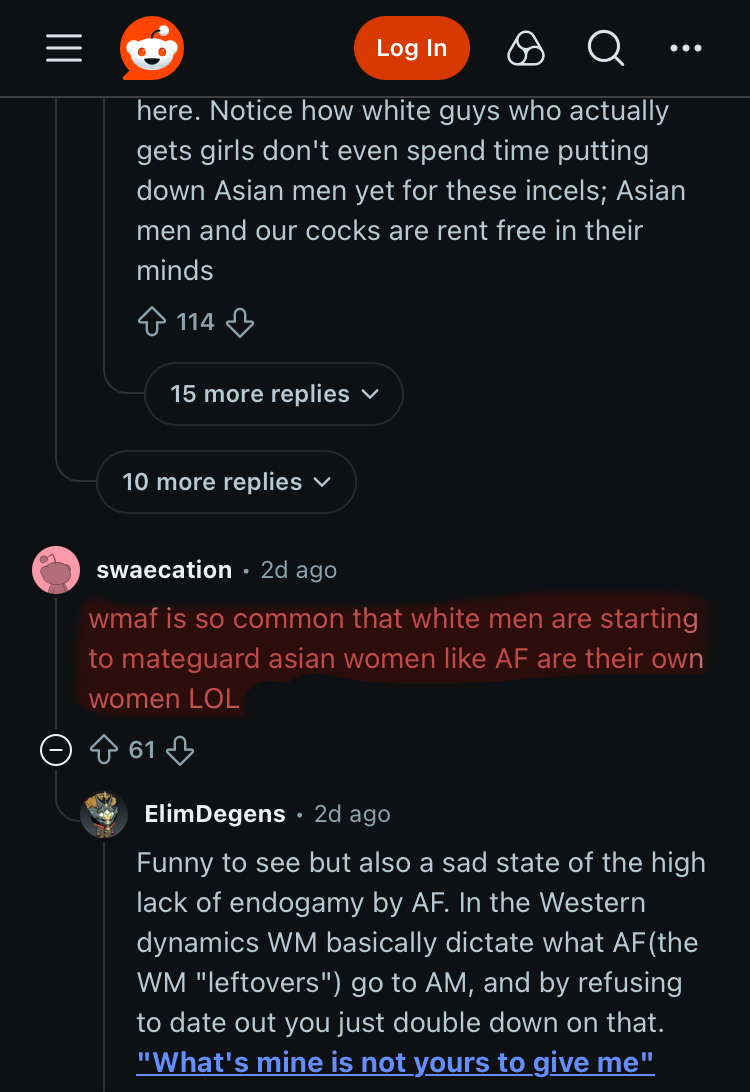750x1092 pixels.
Task: Upvote the comment with 114 points
Action: (152, 322)
